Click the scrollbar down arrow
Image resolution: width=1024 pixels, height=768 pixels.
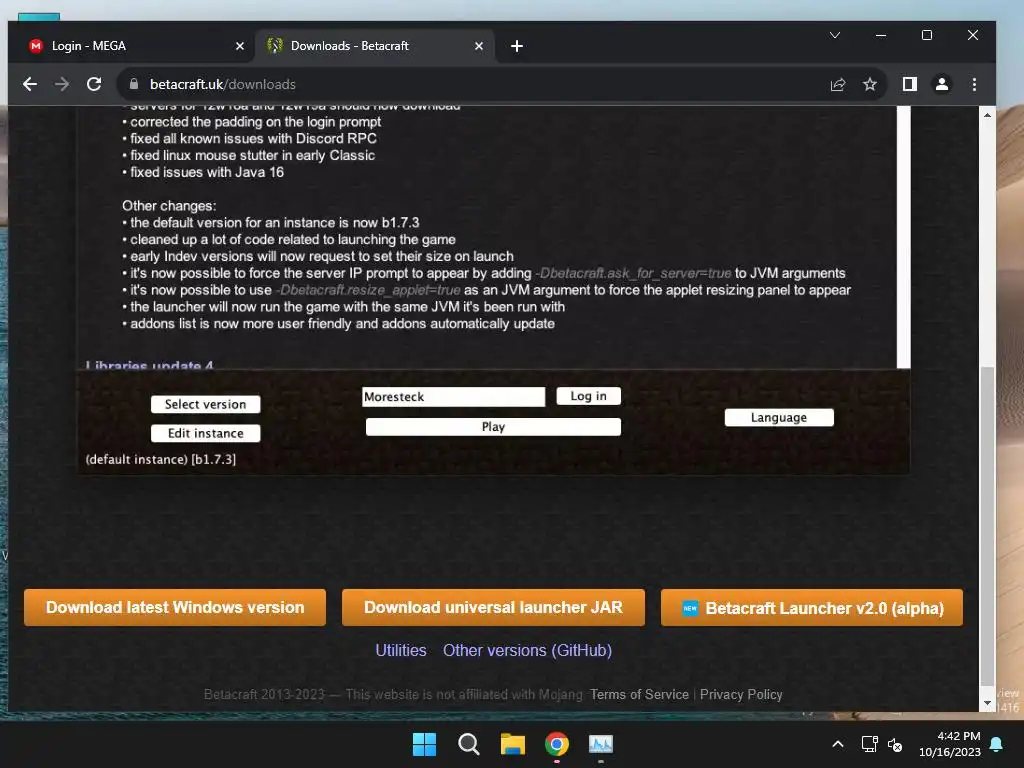(987, 703)
